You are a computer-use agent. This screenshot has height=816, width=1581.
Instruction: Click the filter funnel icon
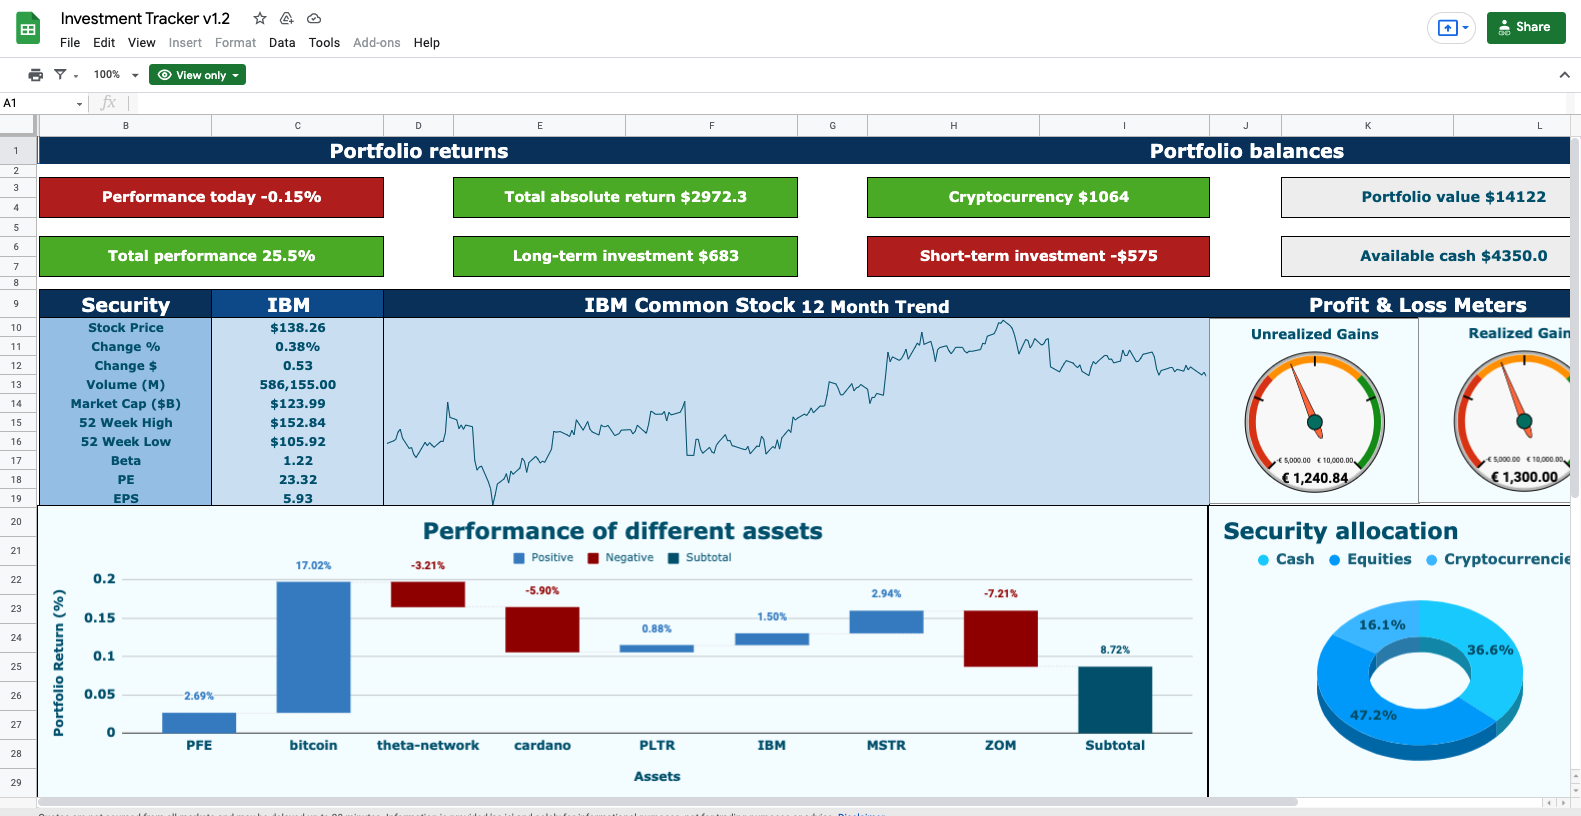[60, 75]
